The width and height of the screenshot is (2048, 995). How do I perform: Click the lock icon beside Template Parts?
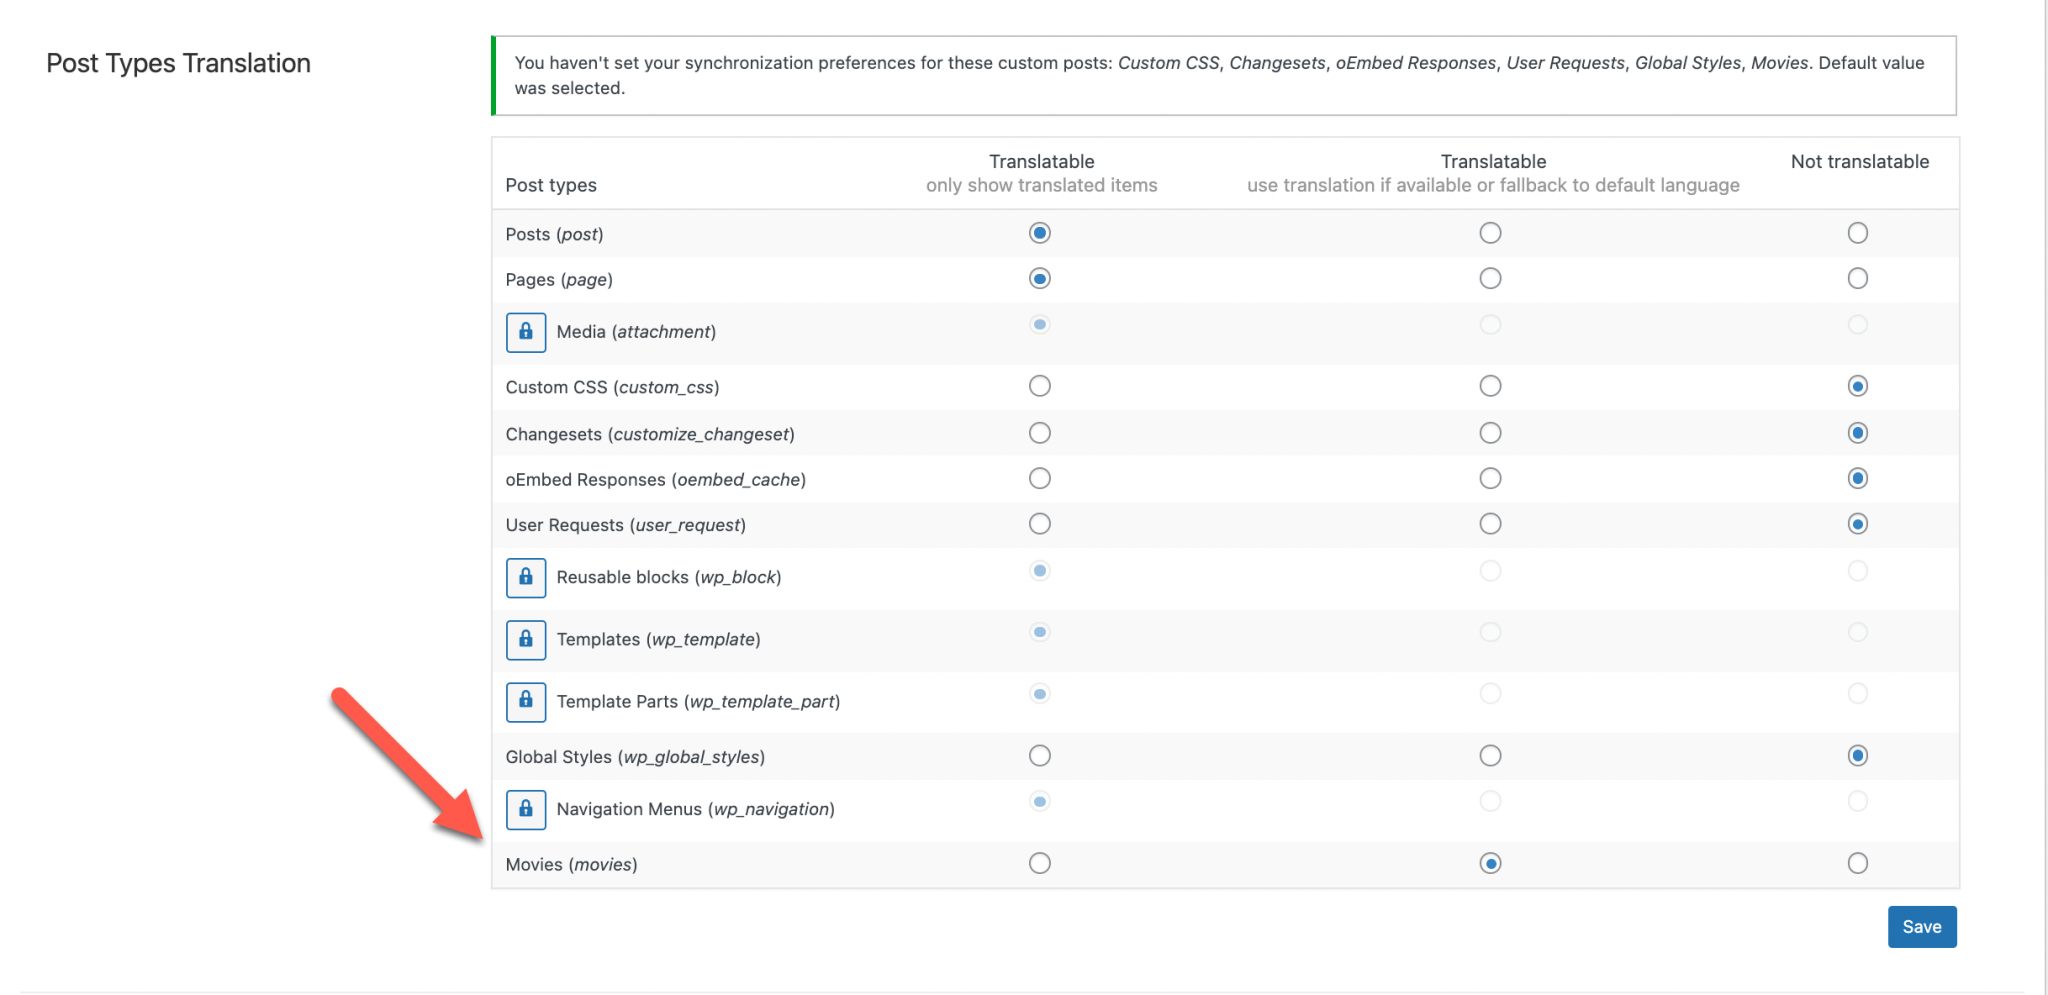coord(525,702)
